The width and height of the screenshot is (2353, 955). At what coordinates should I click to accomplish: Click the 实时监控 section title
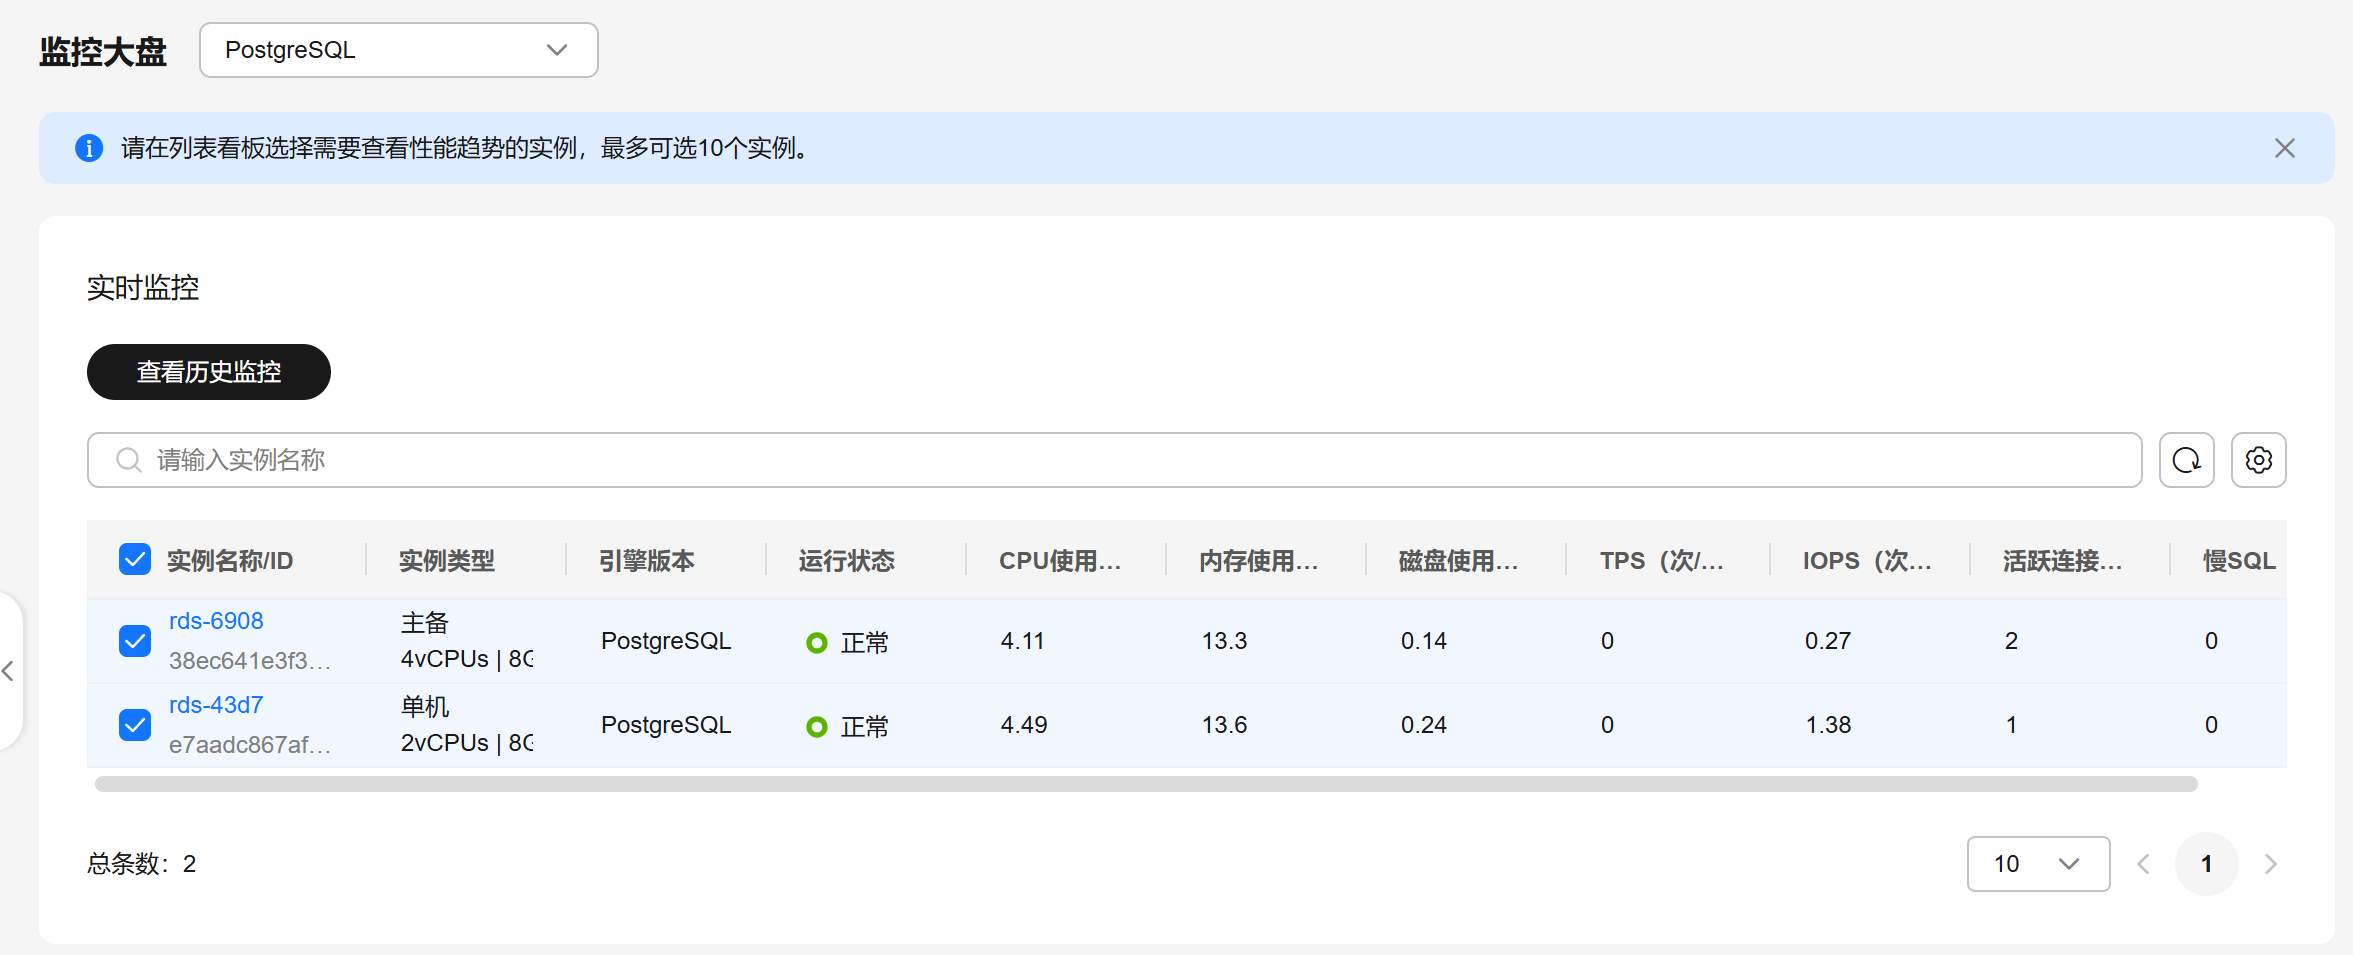(x=143, y=288)
